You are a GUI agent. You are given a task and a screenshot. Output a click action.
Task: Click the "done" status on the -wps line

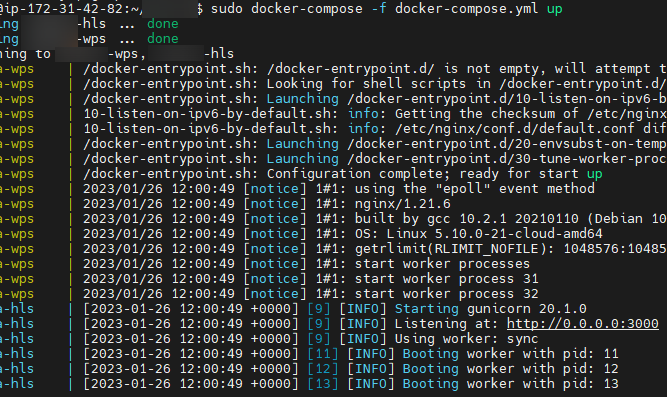point(162,39)
